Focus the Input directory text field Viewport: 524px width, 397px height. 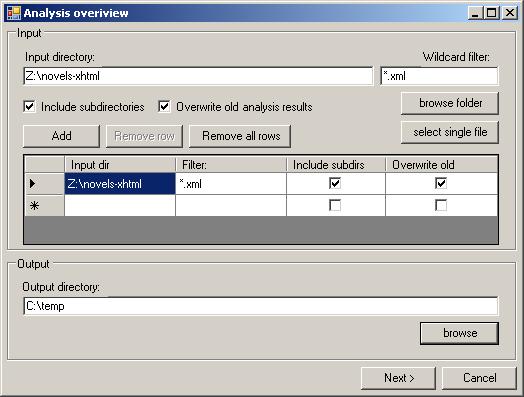(198, 76)
